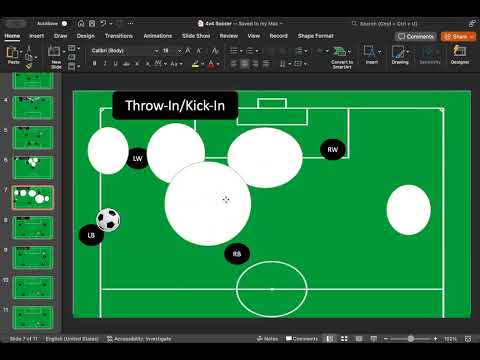Click the red font color button

[x=211, y=64]
